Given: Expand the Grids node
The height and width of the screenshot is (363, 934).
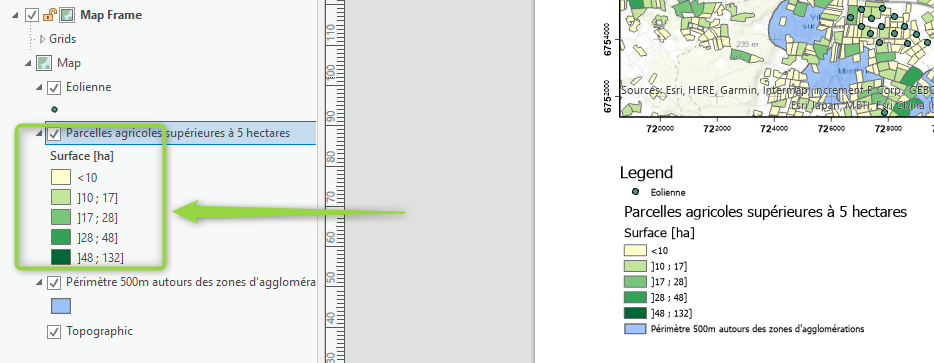Looking at the screenshot, I should coord(42,39).
